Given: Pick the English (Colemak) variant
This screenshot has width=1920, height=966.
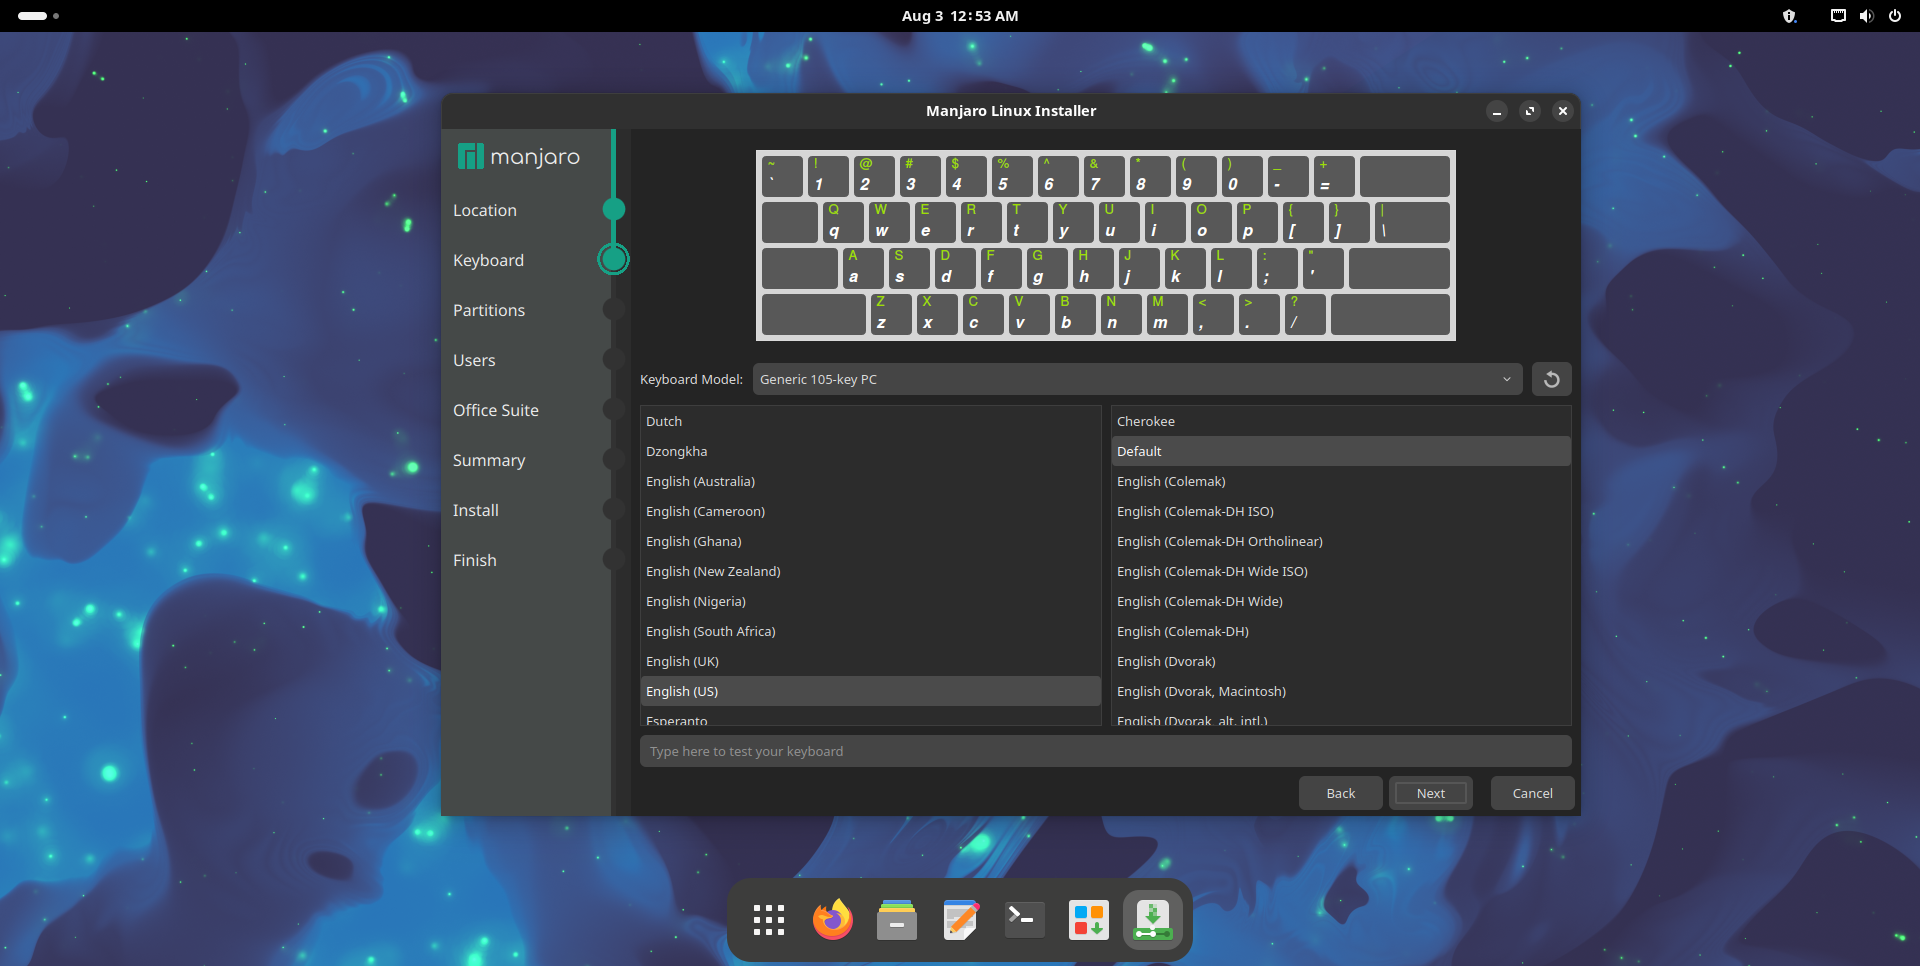Looking at the screenshot, I should point(1341,481).
